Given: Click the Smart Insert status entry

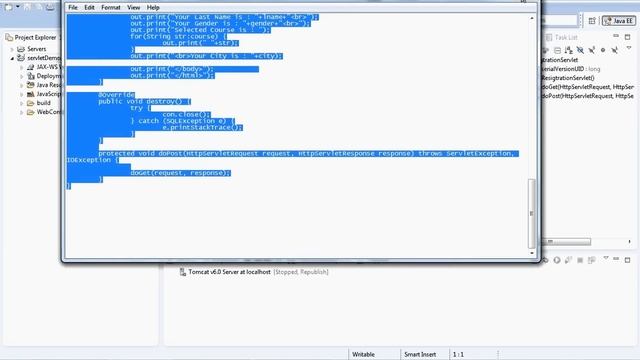Looking at the screenshot, I should pyautogui.click(x=420, y=354).
